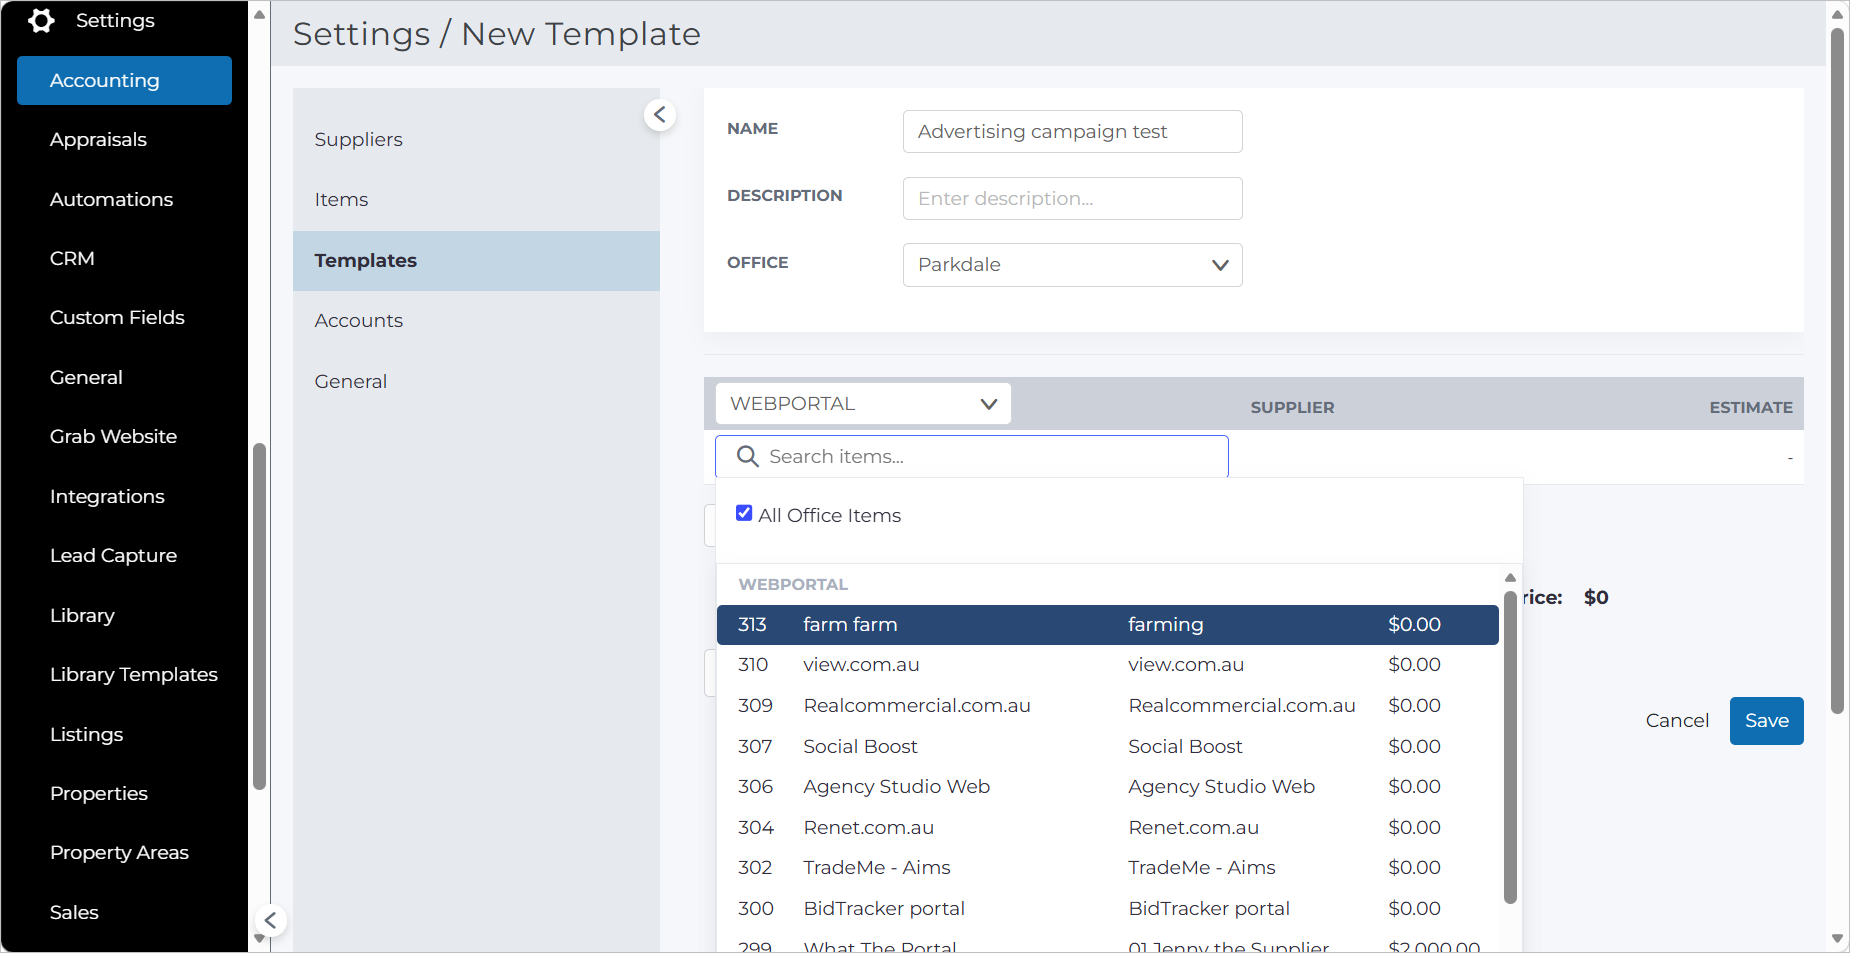Open Custom Fields in the sidebar

click(x=117, y=317)
